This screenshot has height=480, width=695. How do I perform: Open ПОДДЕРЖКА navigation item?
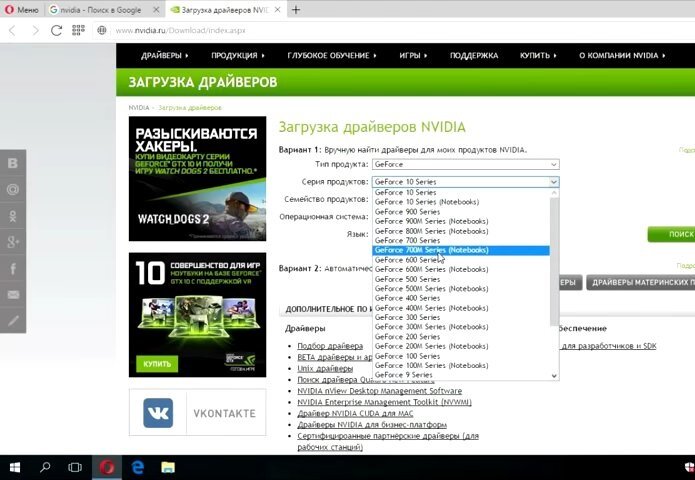click(x=474, y=55)
